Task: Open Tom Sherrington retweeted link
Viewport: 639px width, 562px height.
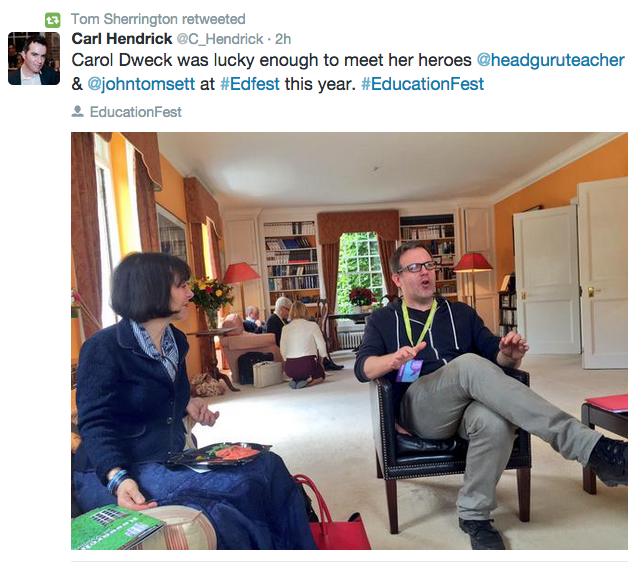Action: click(158, 19)
